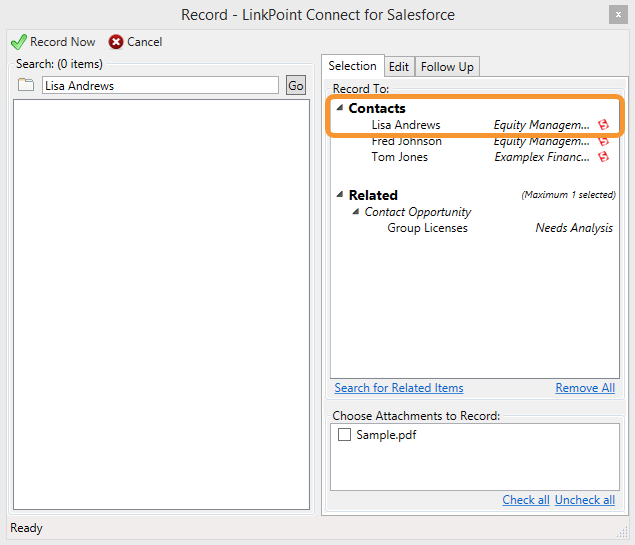635x545 pixels.
Task: Click the folder icon beside search field
Action: pyautogui.click(x=26, y=86)
